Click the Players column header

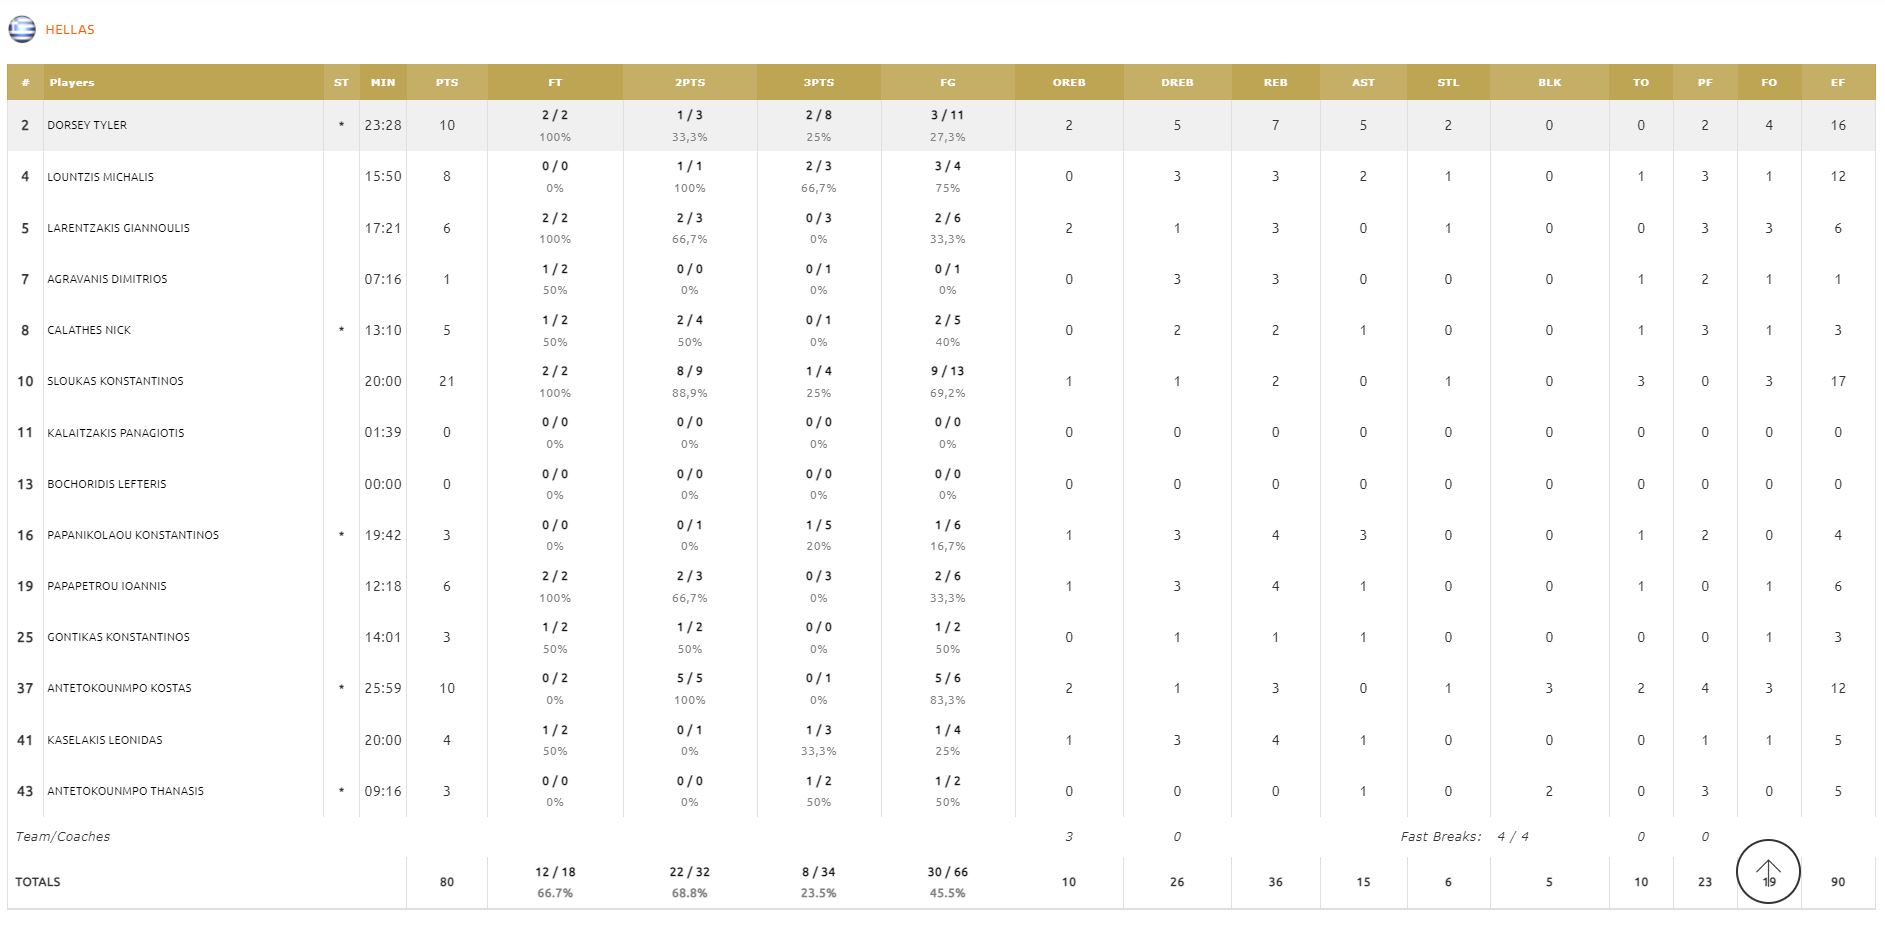[72, 82]
